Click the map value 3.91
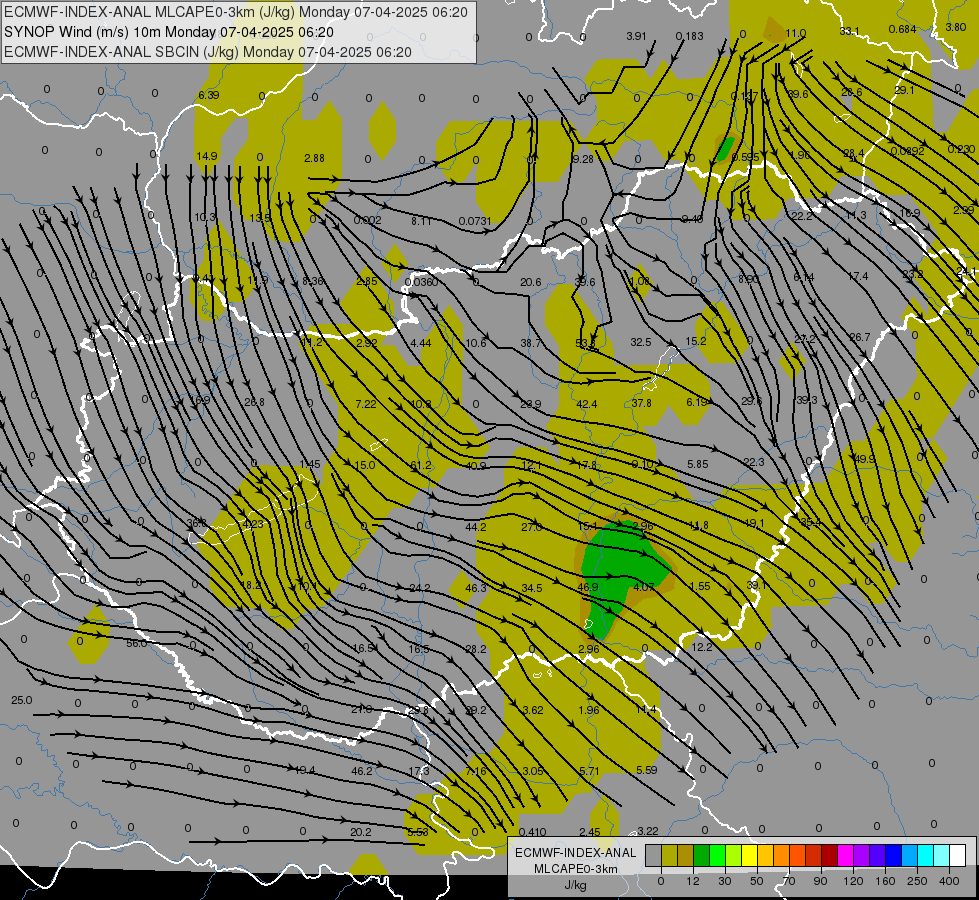 tap(636, 36)
